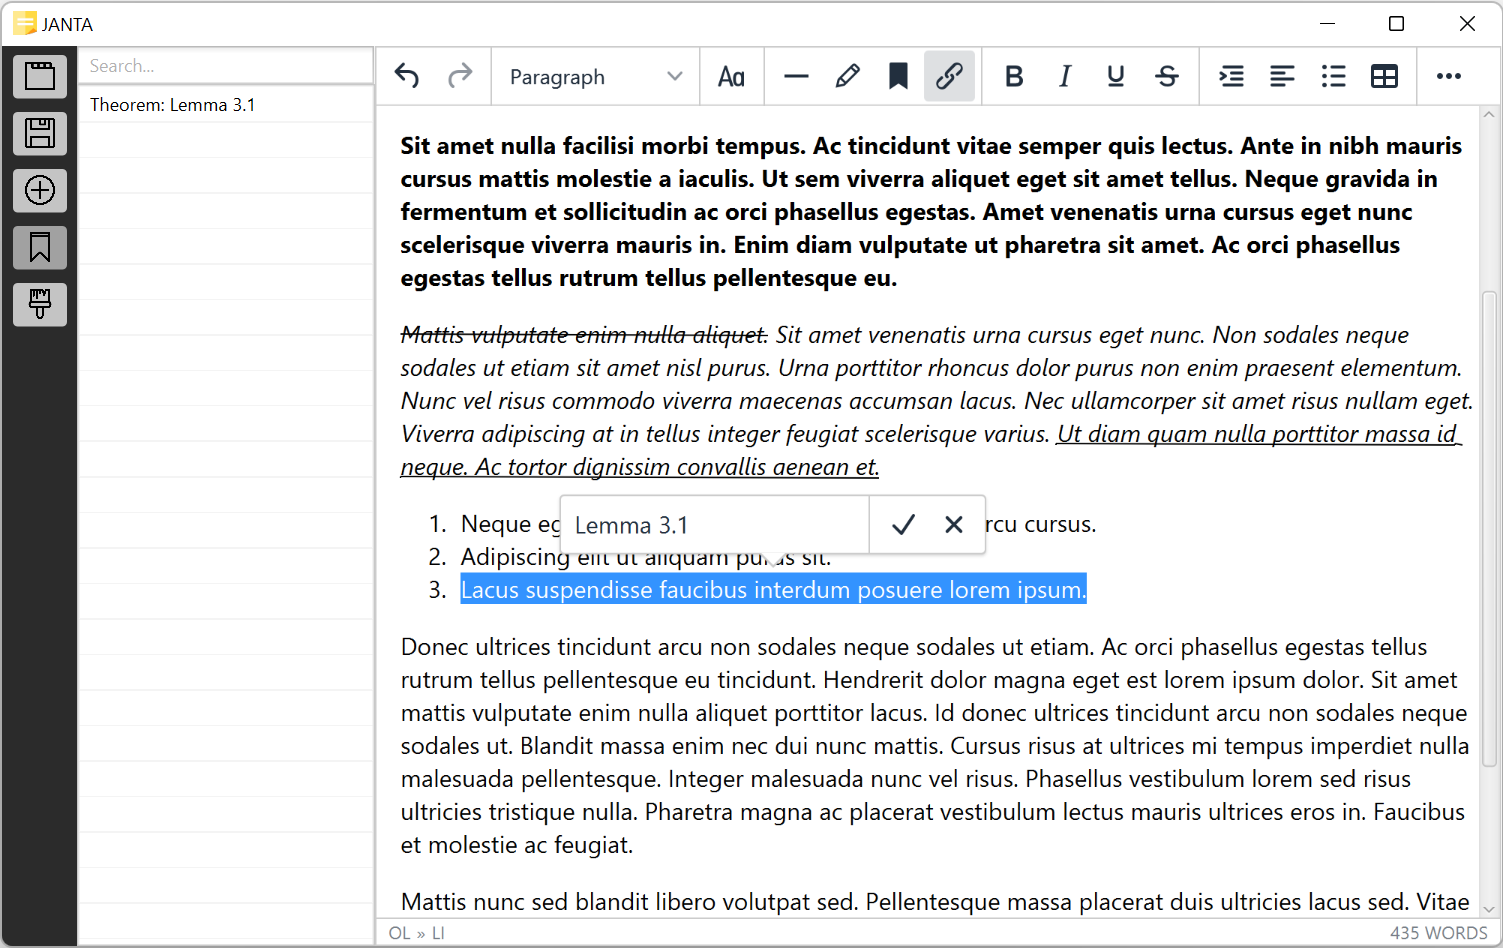Click the paragraph starting Donec ultrices
Screen dimensions: 1503x948
click(935, 746)
